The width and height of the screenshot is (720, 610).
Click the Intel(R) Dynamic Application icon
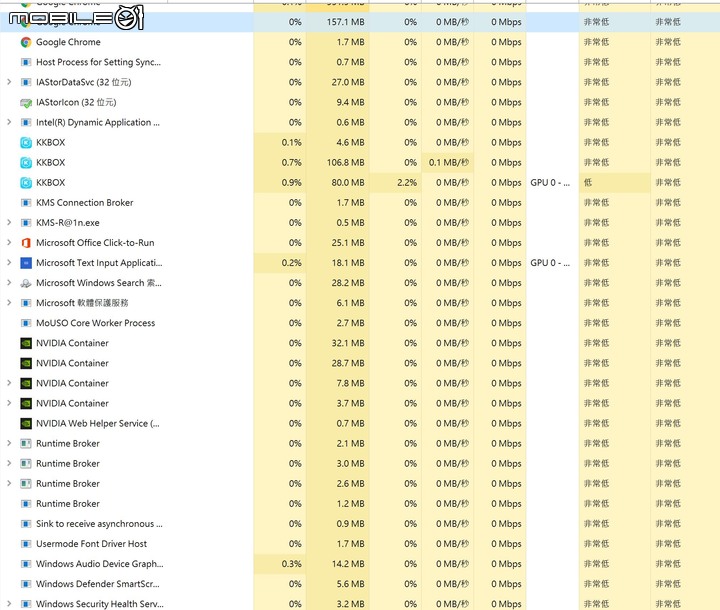tap(26, 122)
